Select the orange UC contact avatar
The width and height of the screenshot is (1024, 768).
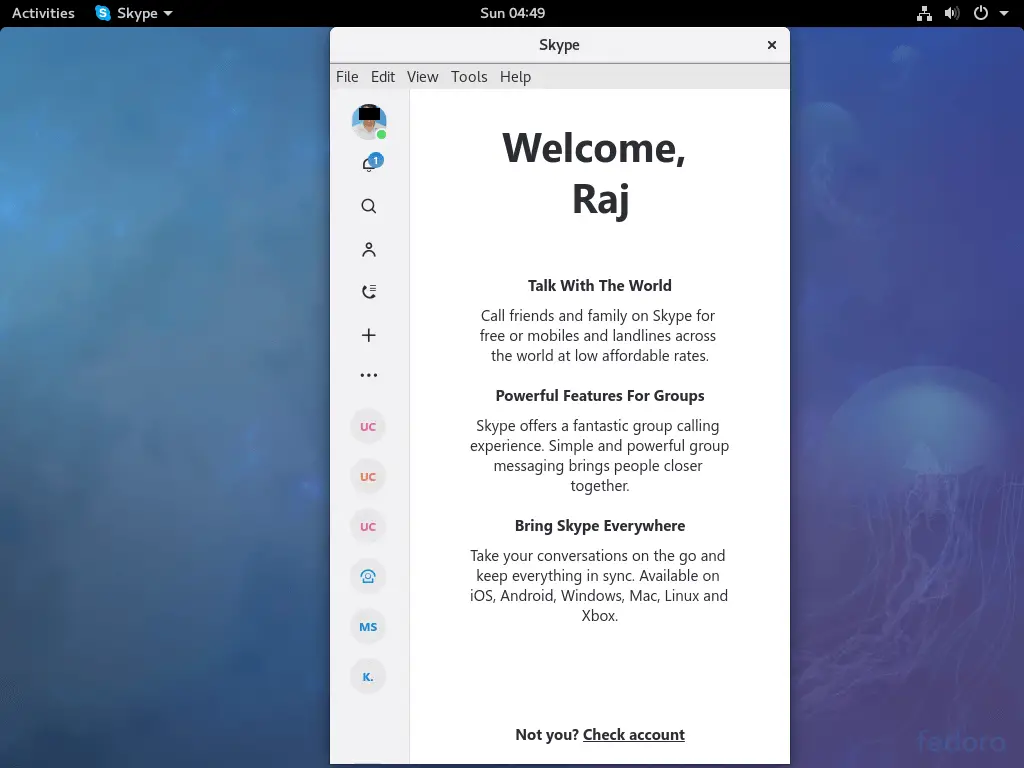[368, 477]
